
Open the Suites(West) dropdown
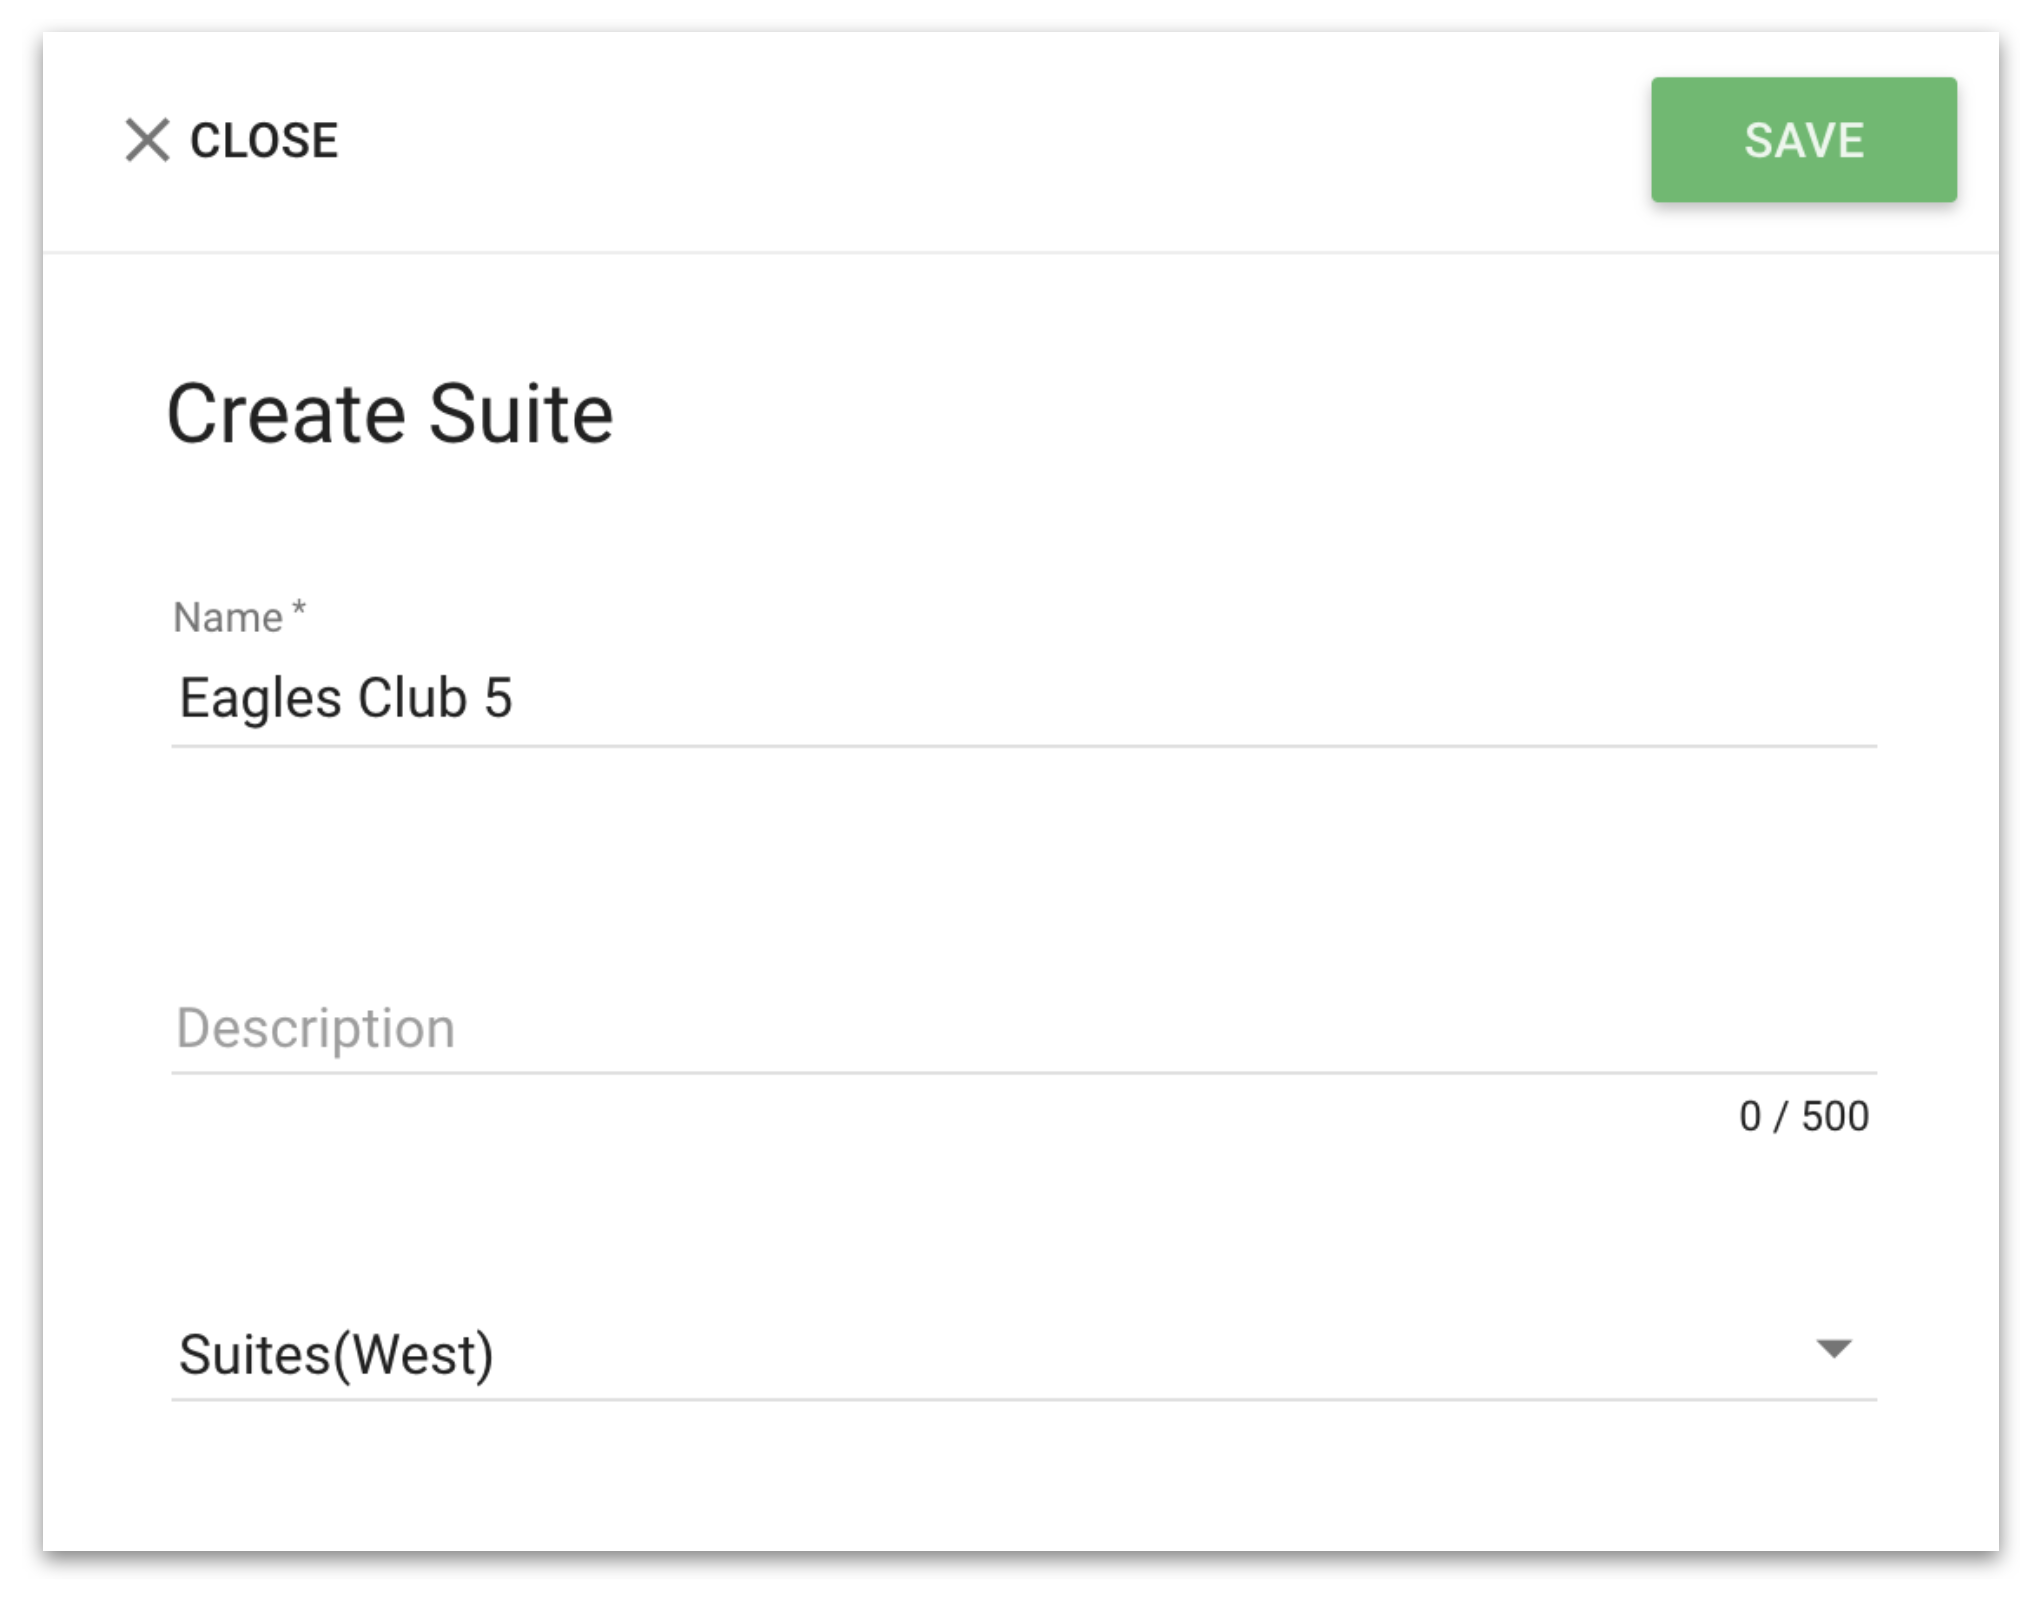click(x=1023, y=1354)
